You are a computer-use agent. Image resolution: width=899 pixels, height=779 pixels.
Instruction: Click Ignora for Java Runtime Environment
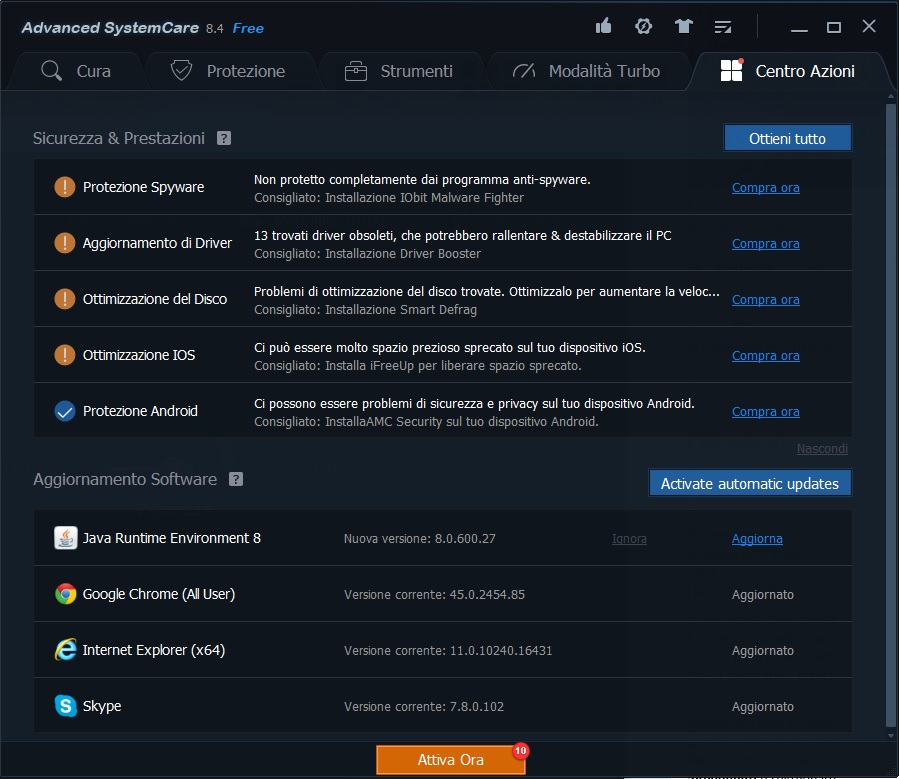click(629, 539)
